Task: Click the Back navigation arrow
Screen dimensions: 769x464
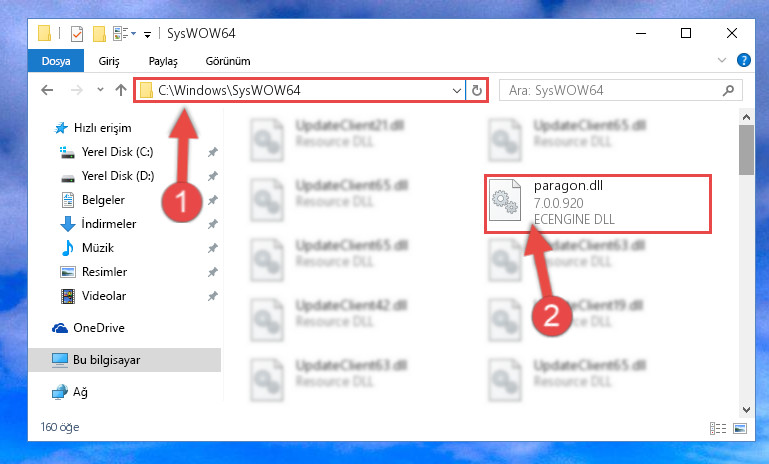Action: [47, 90]
